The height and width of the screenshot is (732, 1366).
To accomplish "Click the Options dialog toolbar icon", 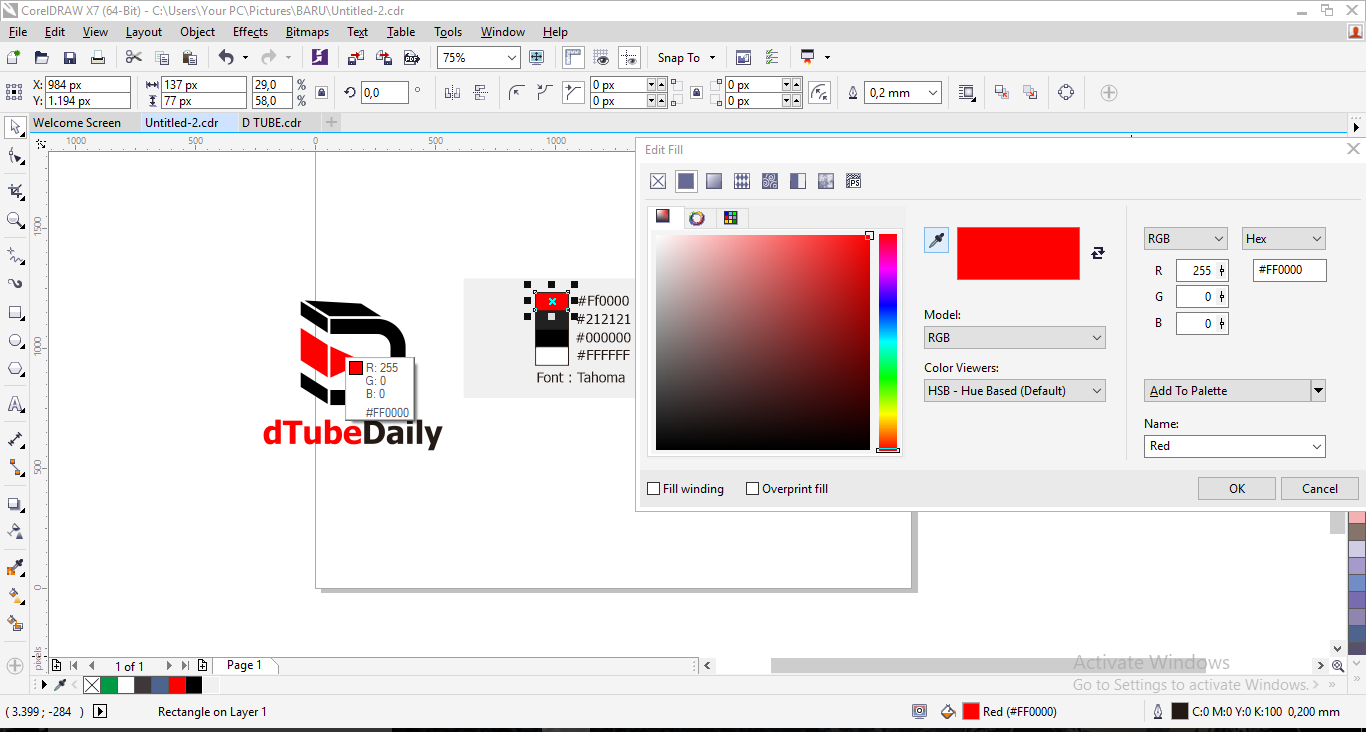I will click(x=771, y=58).
